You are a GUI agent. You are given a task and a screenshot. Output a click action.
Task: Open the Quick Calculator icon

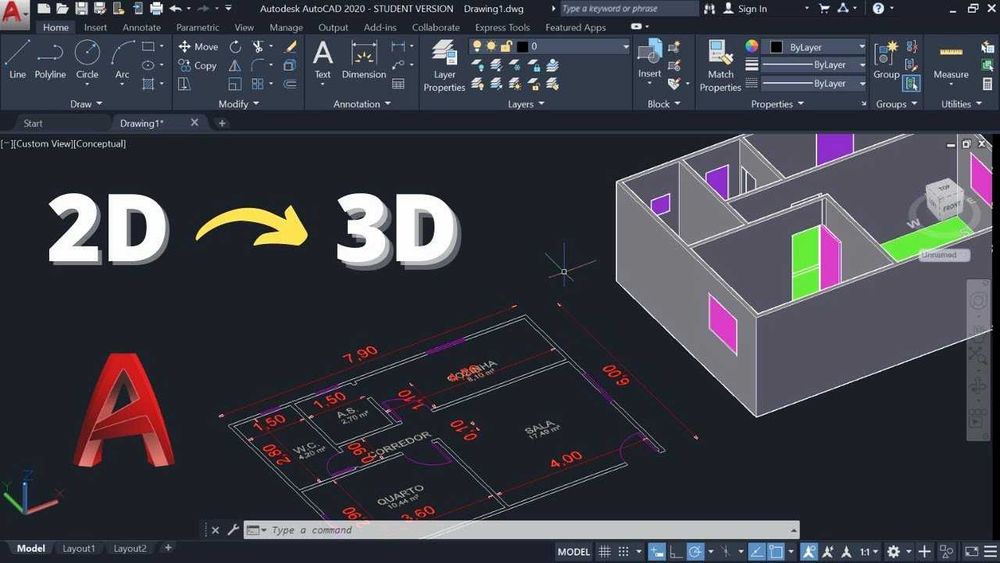[x=987, y=84]
